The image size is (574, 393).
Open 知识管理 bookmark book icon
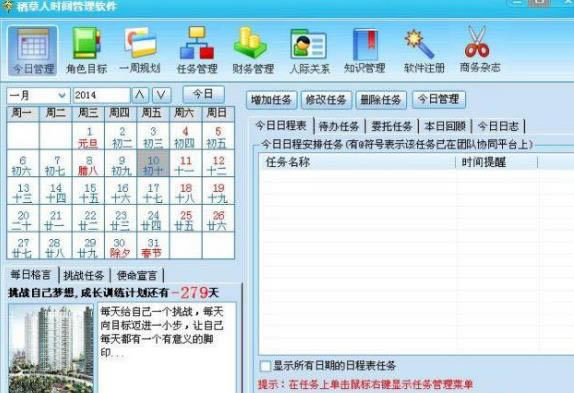click(x=365, y=50)
